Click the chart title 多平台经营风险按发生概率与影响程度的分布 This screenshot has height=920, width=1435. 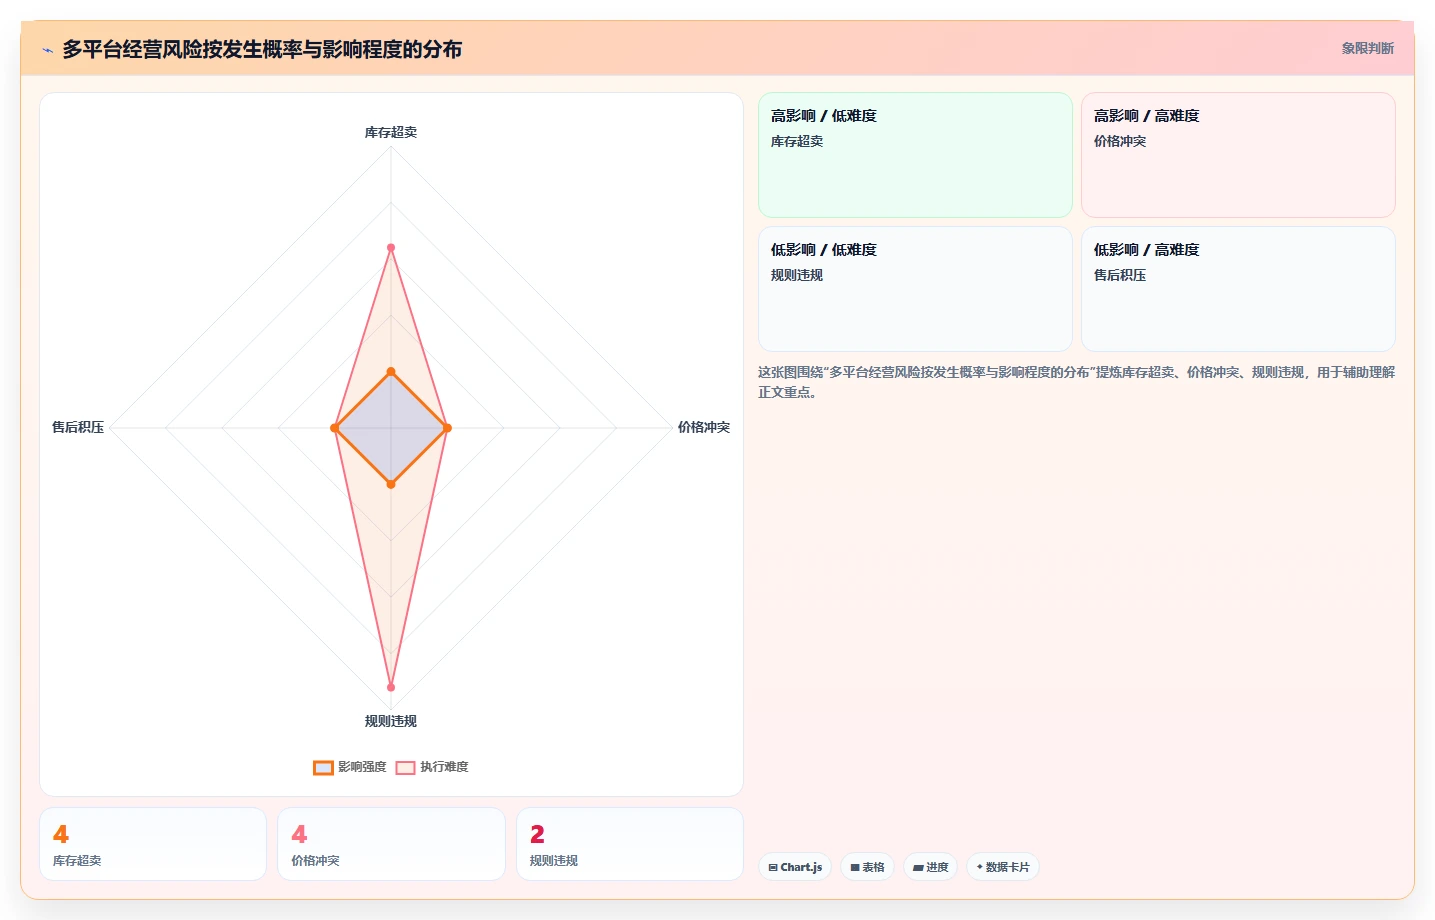[x=262, y=49]
